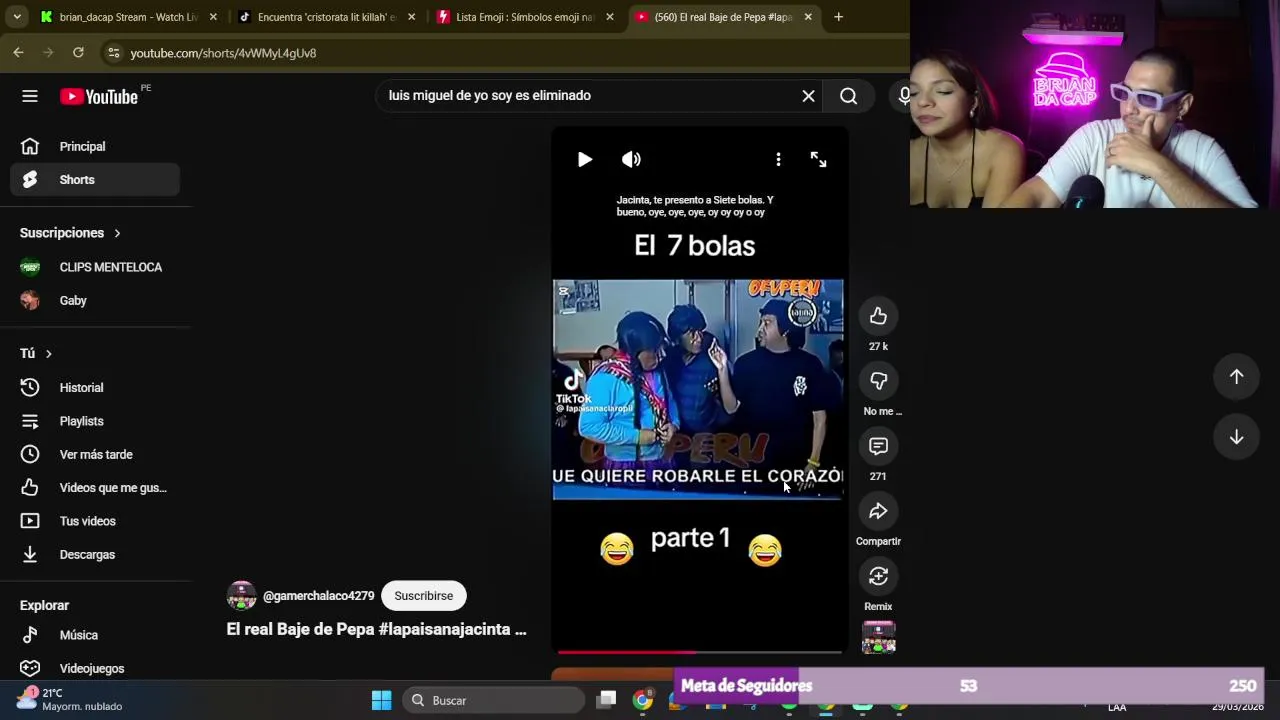Mute the Short's volume
This screenshot has height=720, width=1280.
tap(631, 159)
